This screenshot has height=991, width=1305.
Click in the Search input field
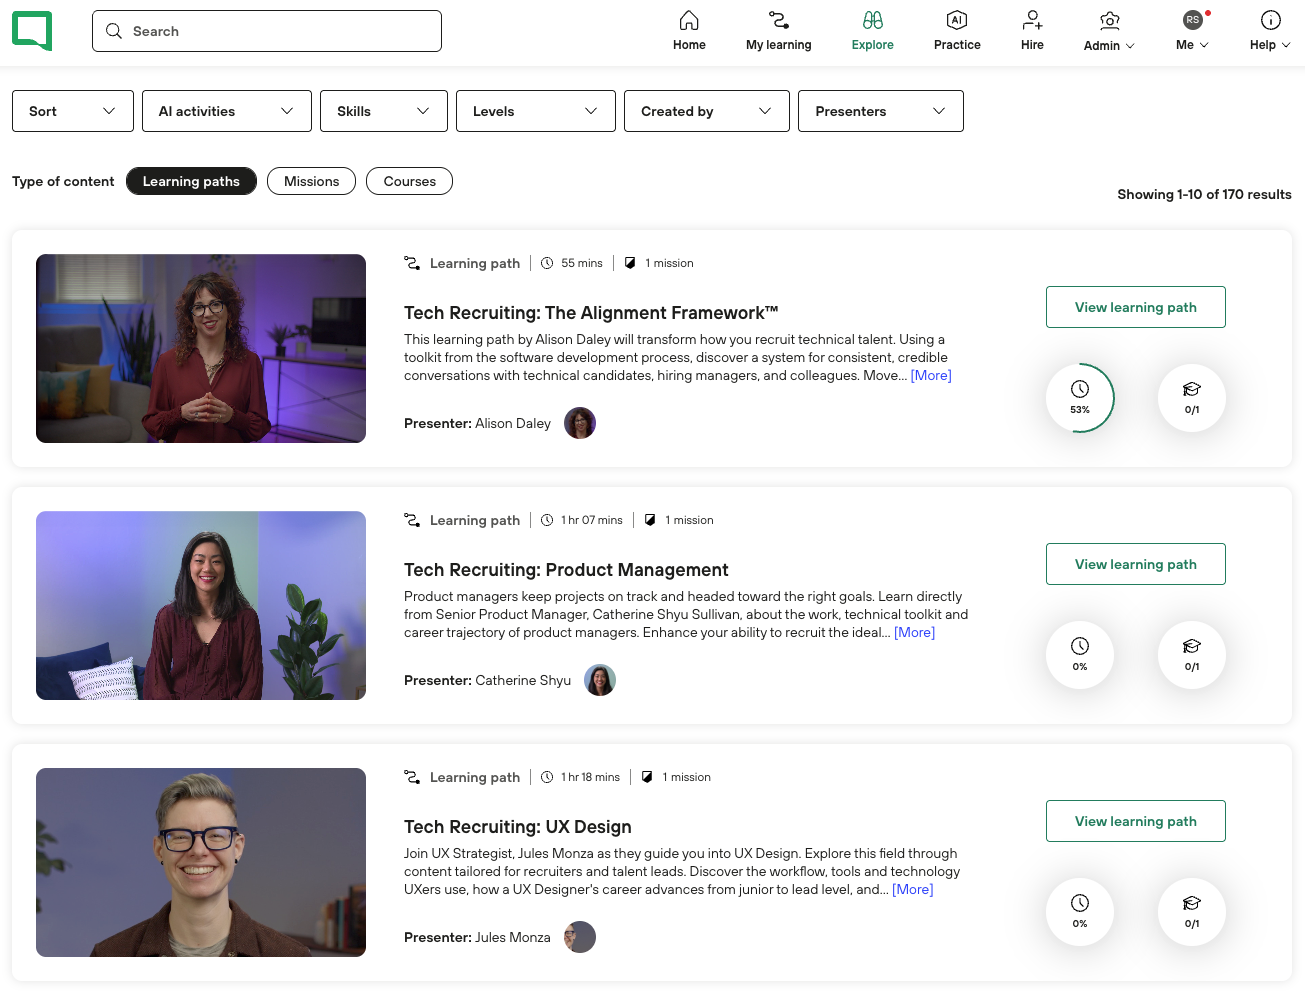point(280,31)
